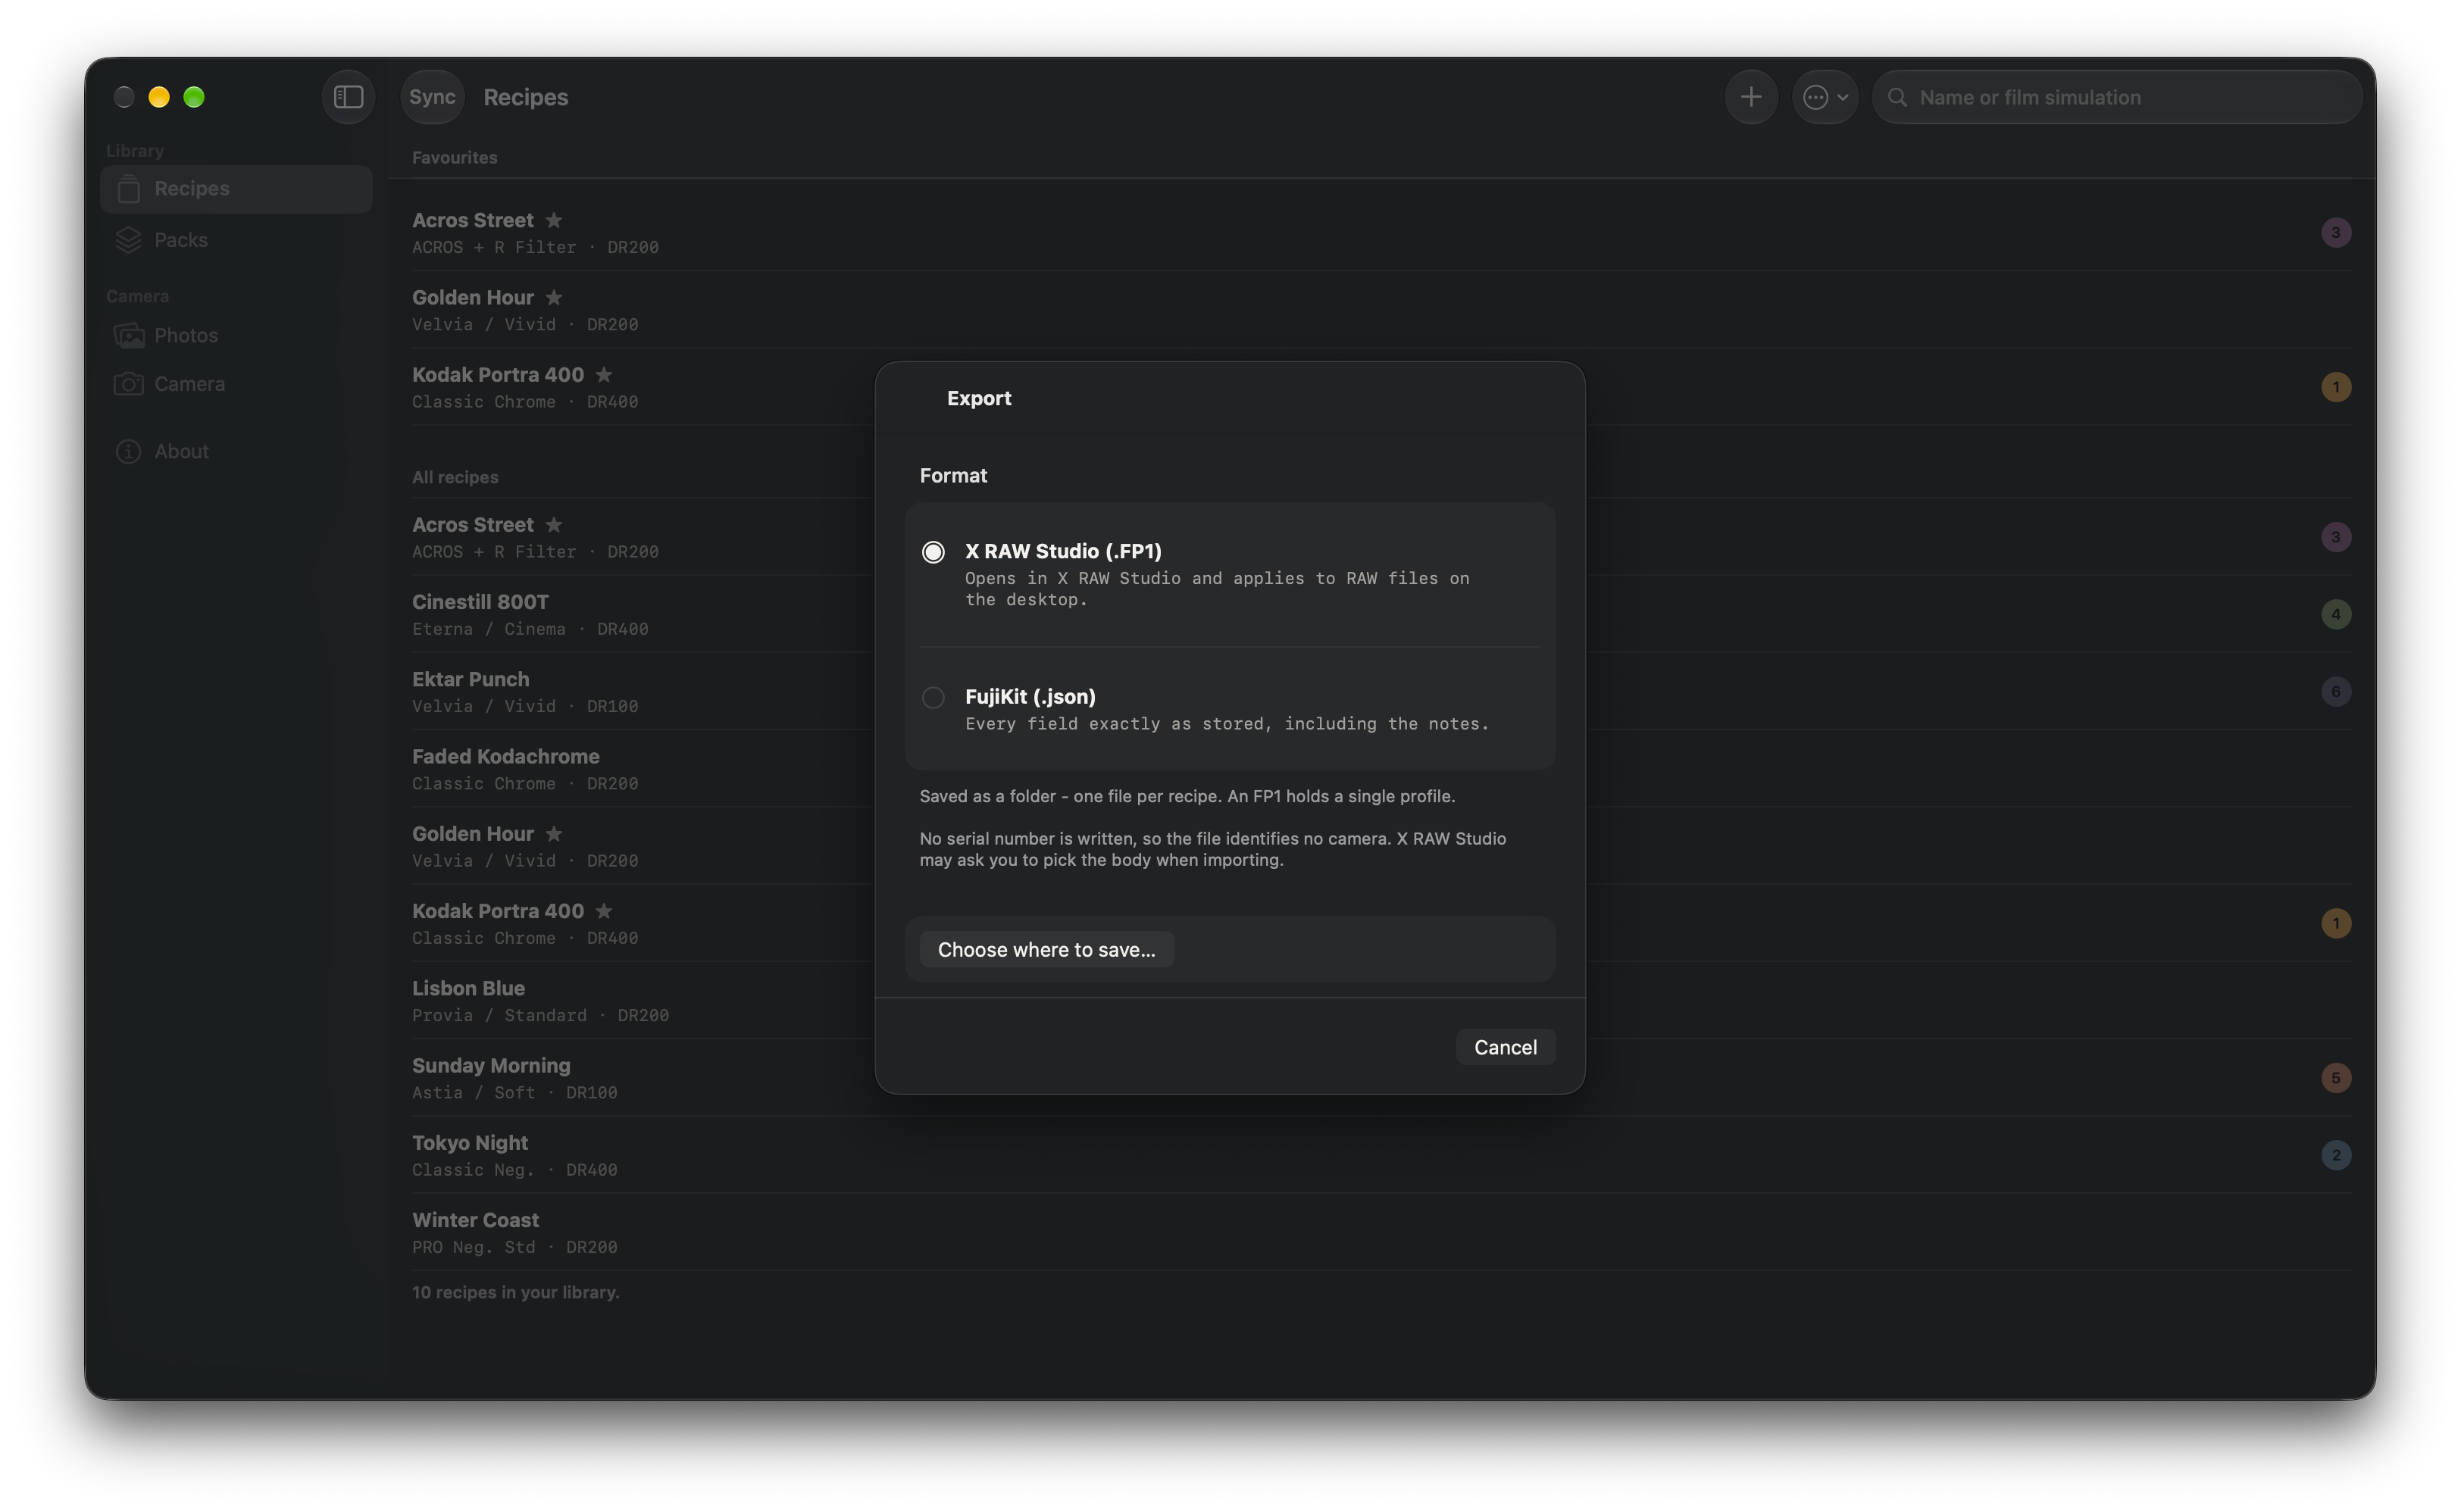Screen dimensions: 2461x1512
Task: Select Sunday Morning recipe
Action: pyautogui.click(x=1381, y=1078)
